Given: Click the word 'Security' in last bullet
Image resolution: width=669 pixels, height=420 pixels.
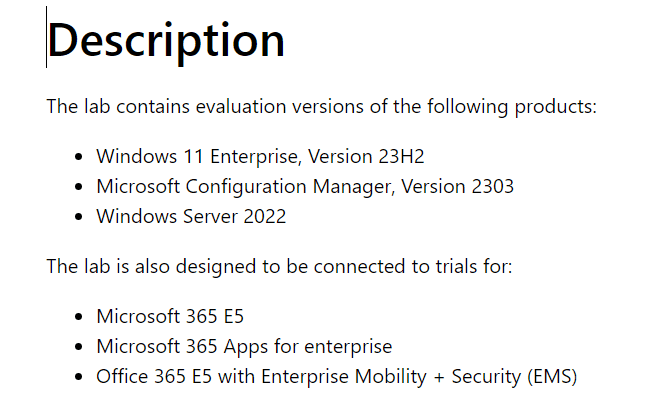Looking at the screenshot, I should click(x=486, y=377).
